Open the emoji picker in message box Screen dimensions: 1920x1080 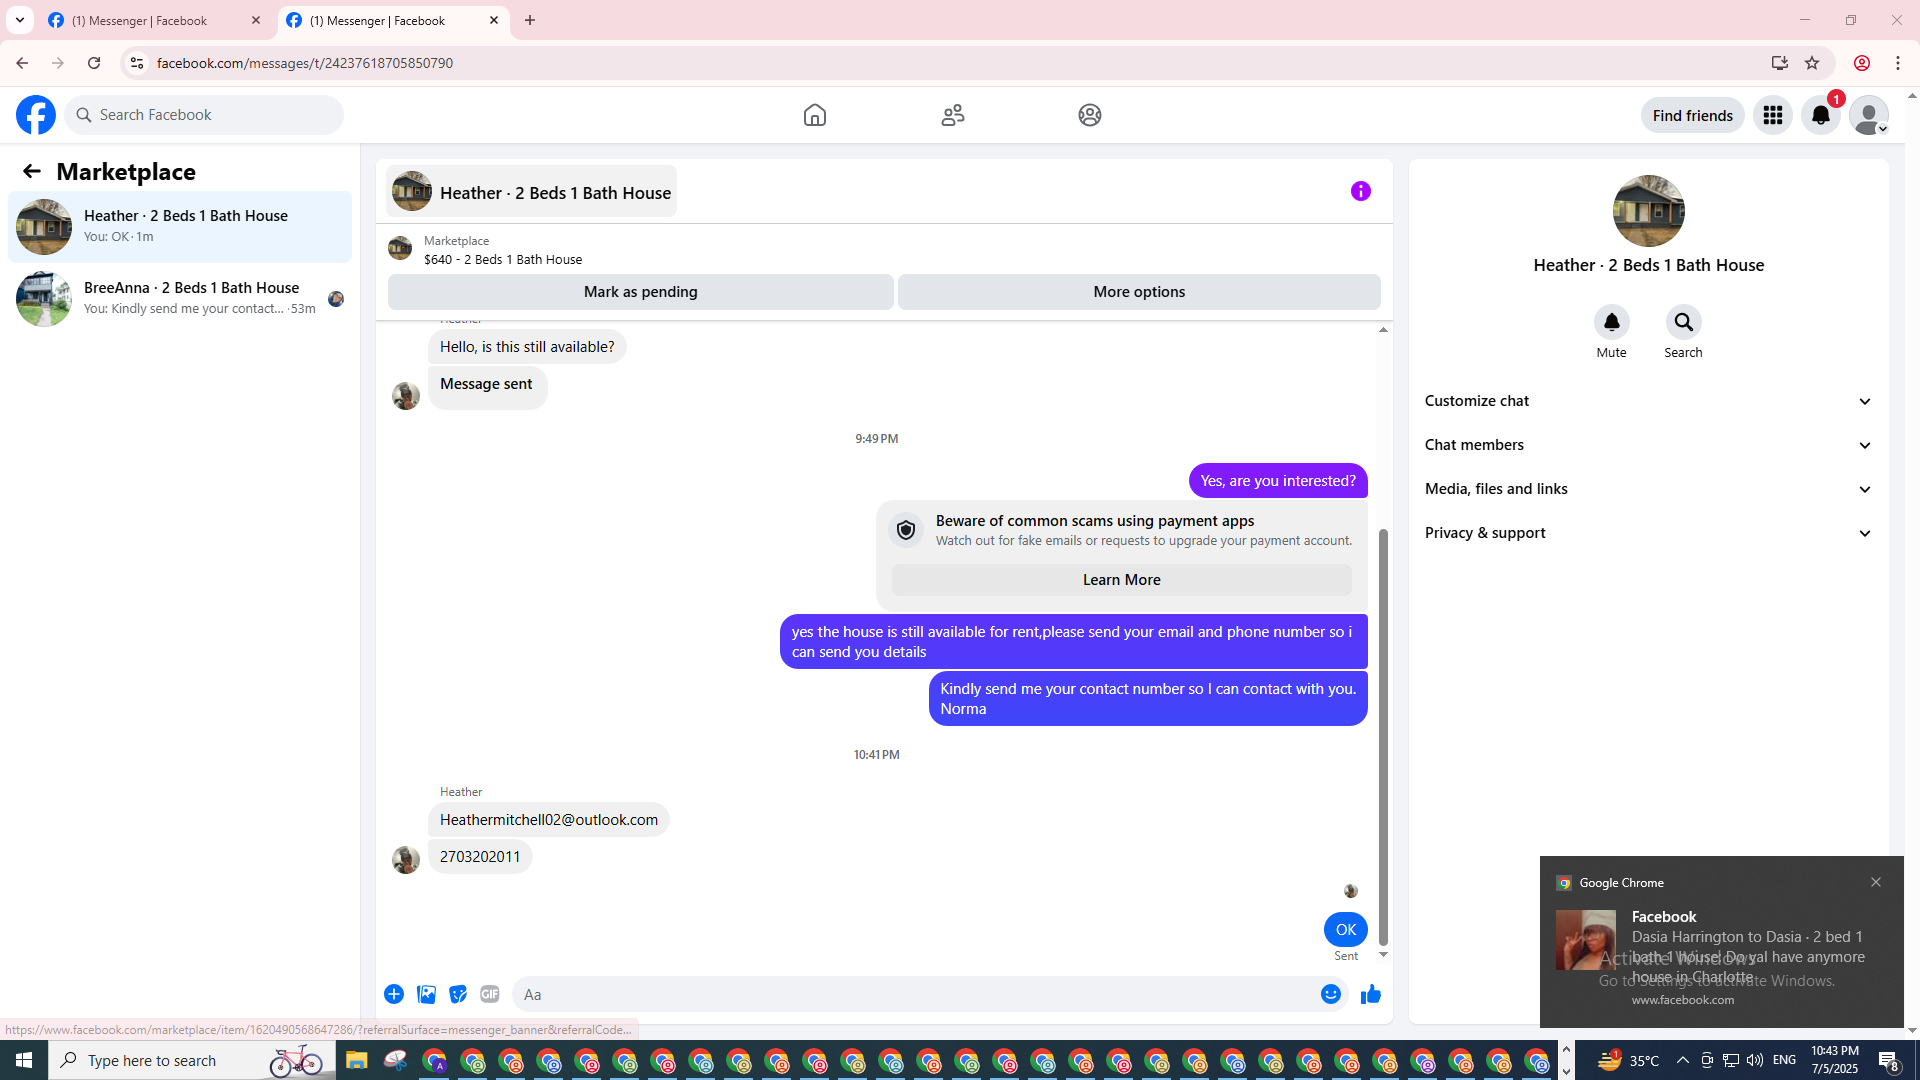pos(1330,994)
